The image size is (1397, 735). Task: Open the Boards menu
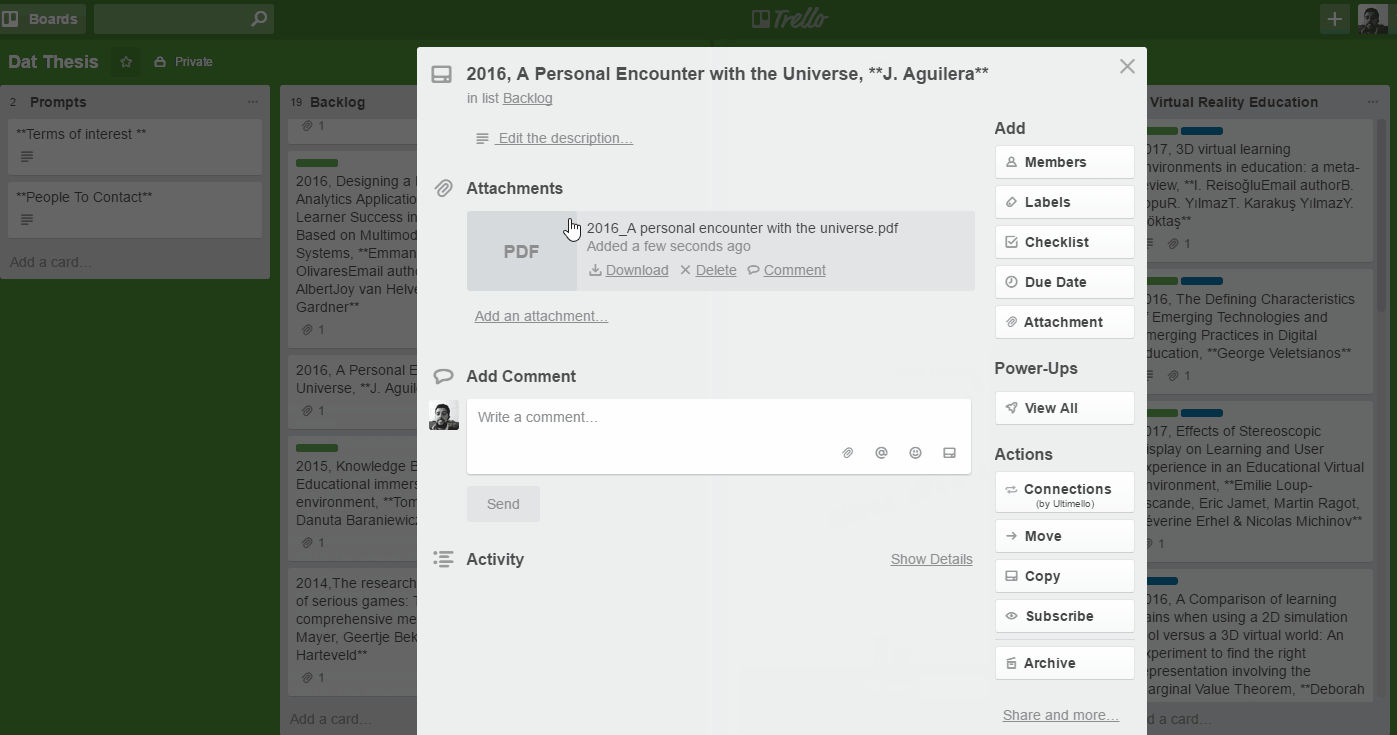[43, 19]
